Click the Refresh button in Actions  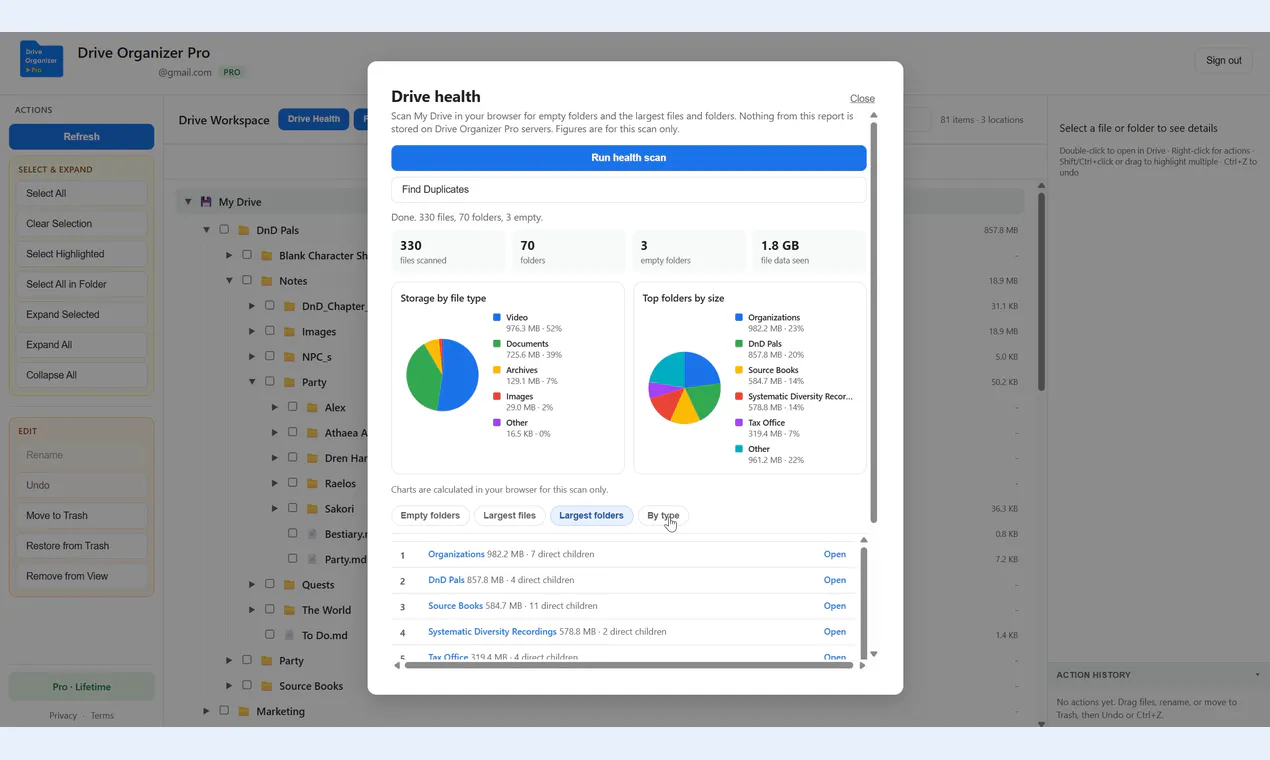81,137
